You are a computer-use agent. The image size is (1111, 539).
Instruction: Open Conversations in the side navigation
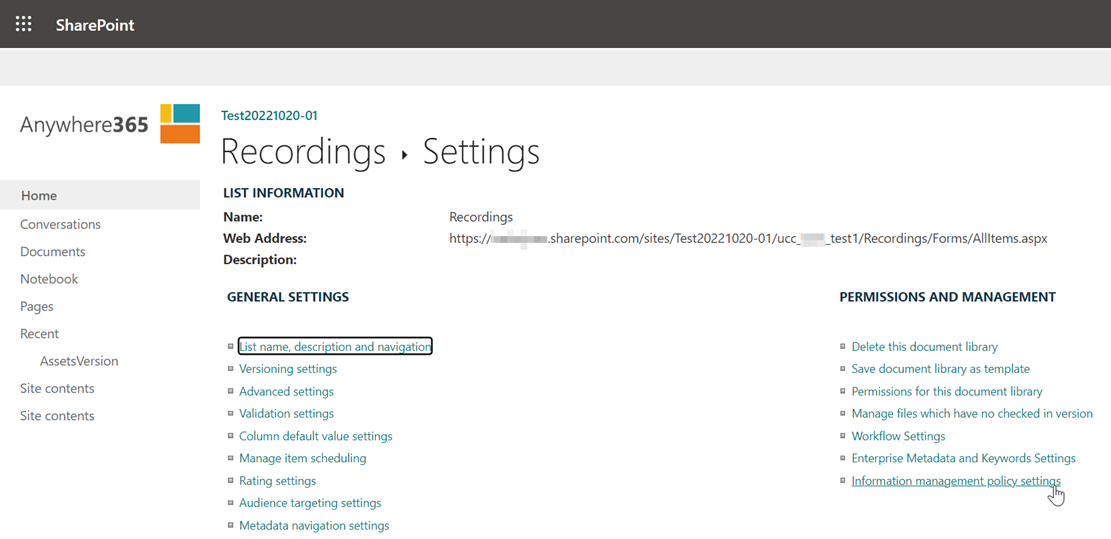[60, 224]
